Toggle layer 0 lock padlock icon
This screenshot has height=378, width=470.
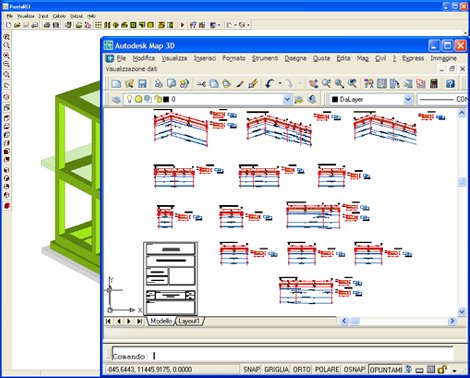point(158,99)
